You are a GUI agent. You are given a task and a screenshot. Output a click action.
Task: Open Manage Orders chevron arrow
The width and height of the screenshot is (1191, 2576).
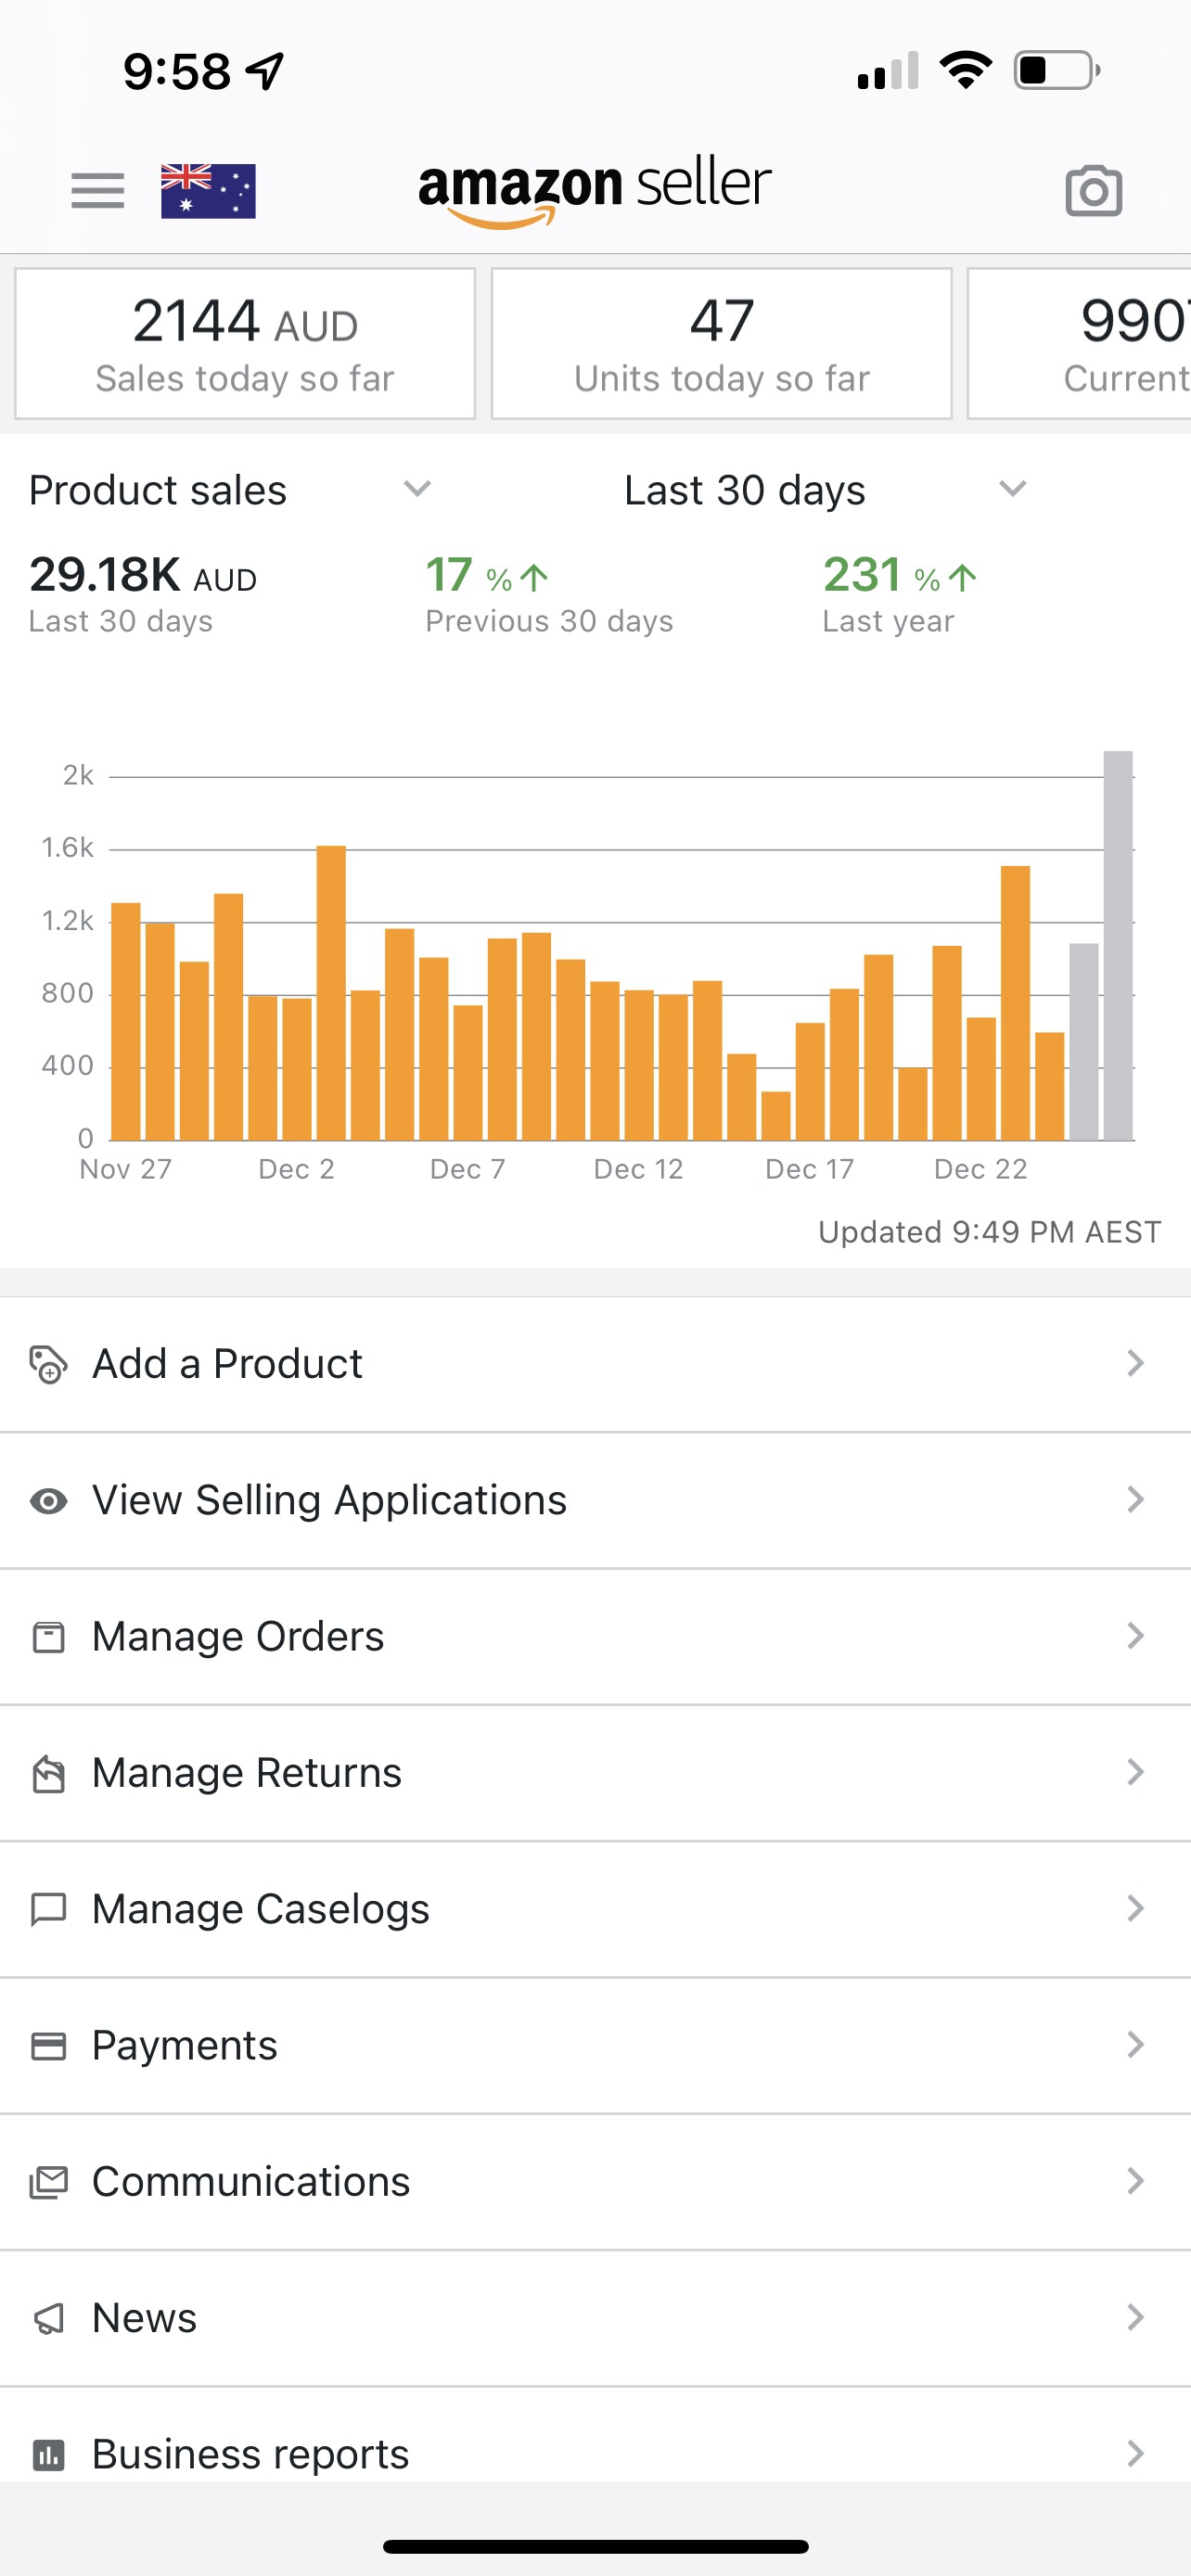click(1135, 1636)
